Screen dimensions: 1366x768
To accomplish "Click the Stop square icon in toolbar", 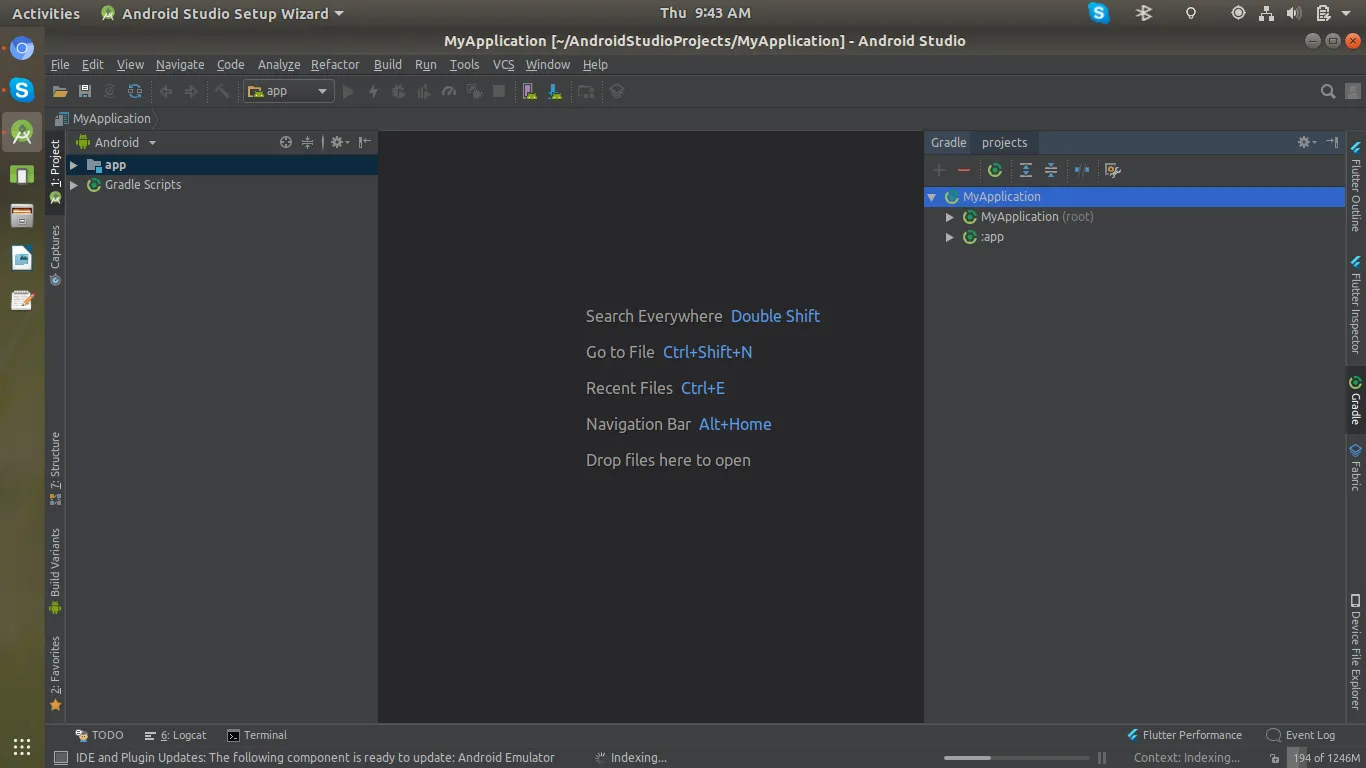I will pos(499,91).
